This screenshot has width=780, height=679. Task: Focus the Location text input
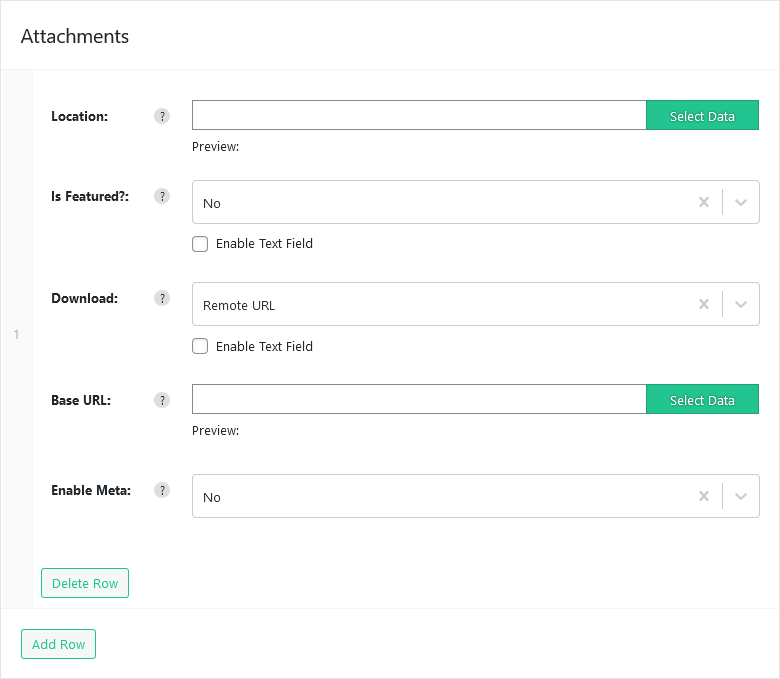tap(419, 115)
